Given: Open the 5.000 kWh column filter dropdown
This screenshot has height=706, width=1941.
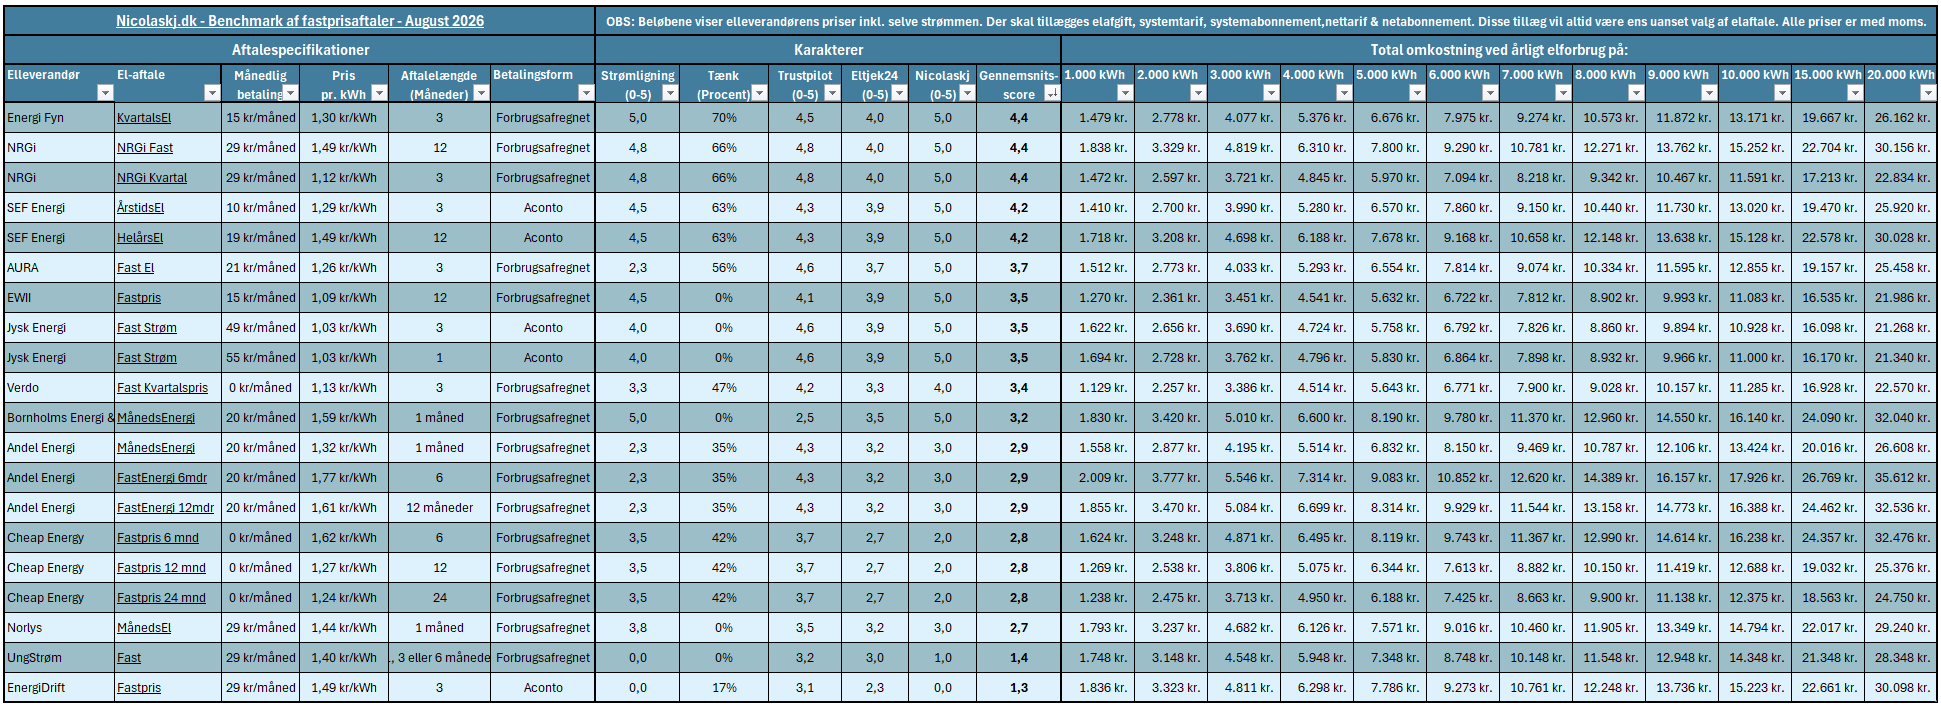Looking at the screenshot, I should click(1417, 93).
